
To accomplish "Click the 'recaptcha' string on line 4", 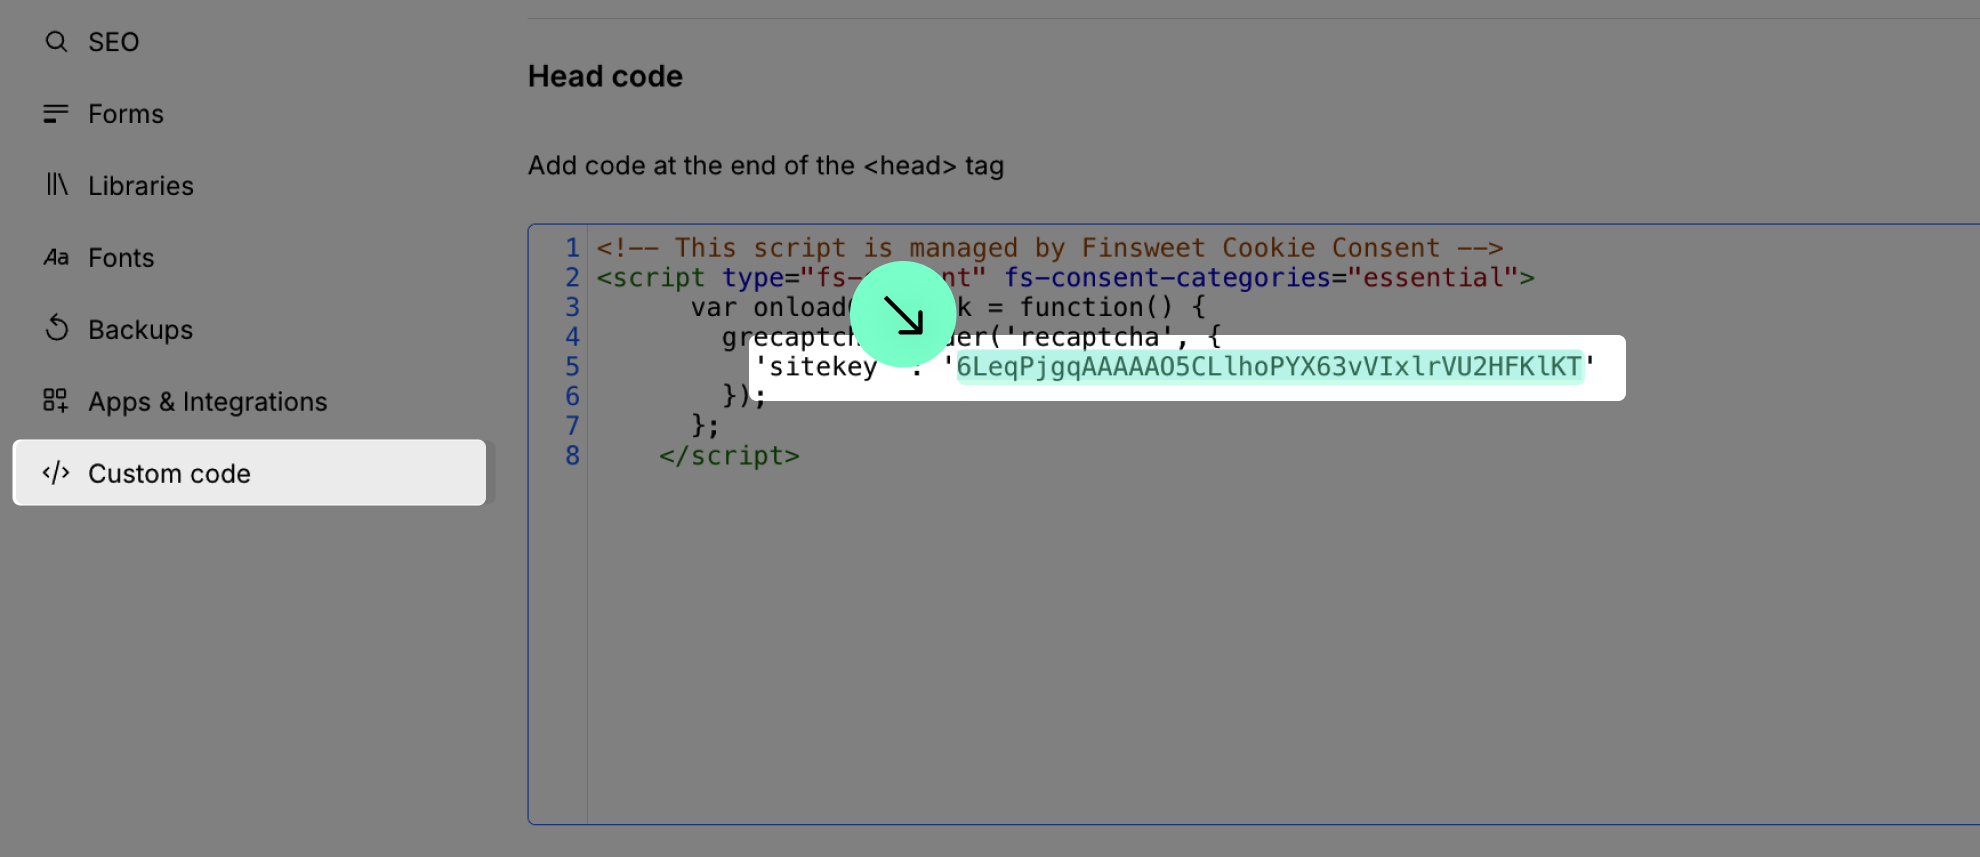I will [1088, 338].
